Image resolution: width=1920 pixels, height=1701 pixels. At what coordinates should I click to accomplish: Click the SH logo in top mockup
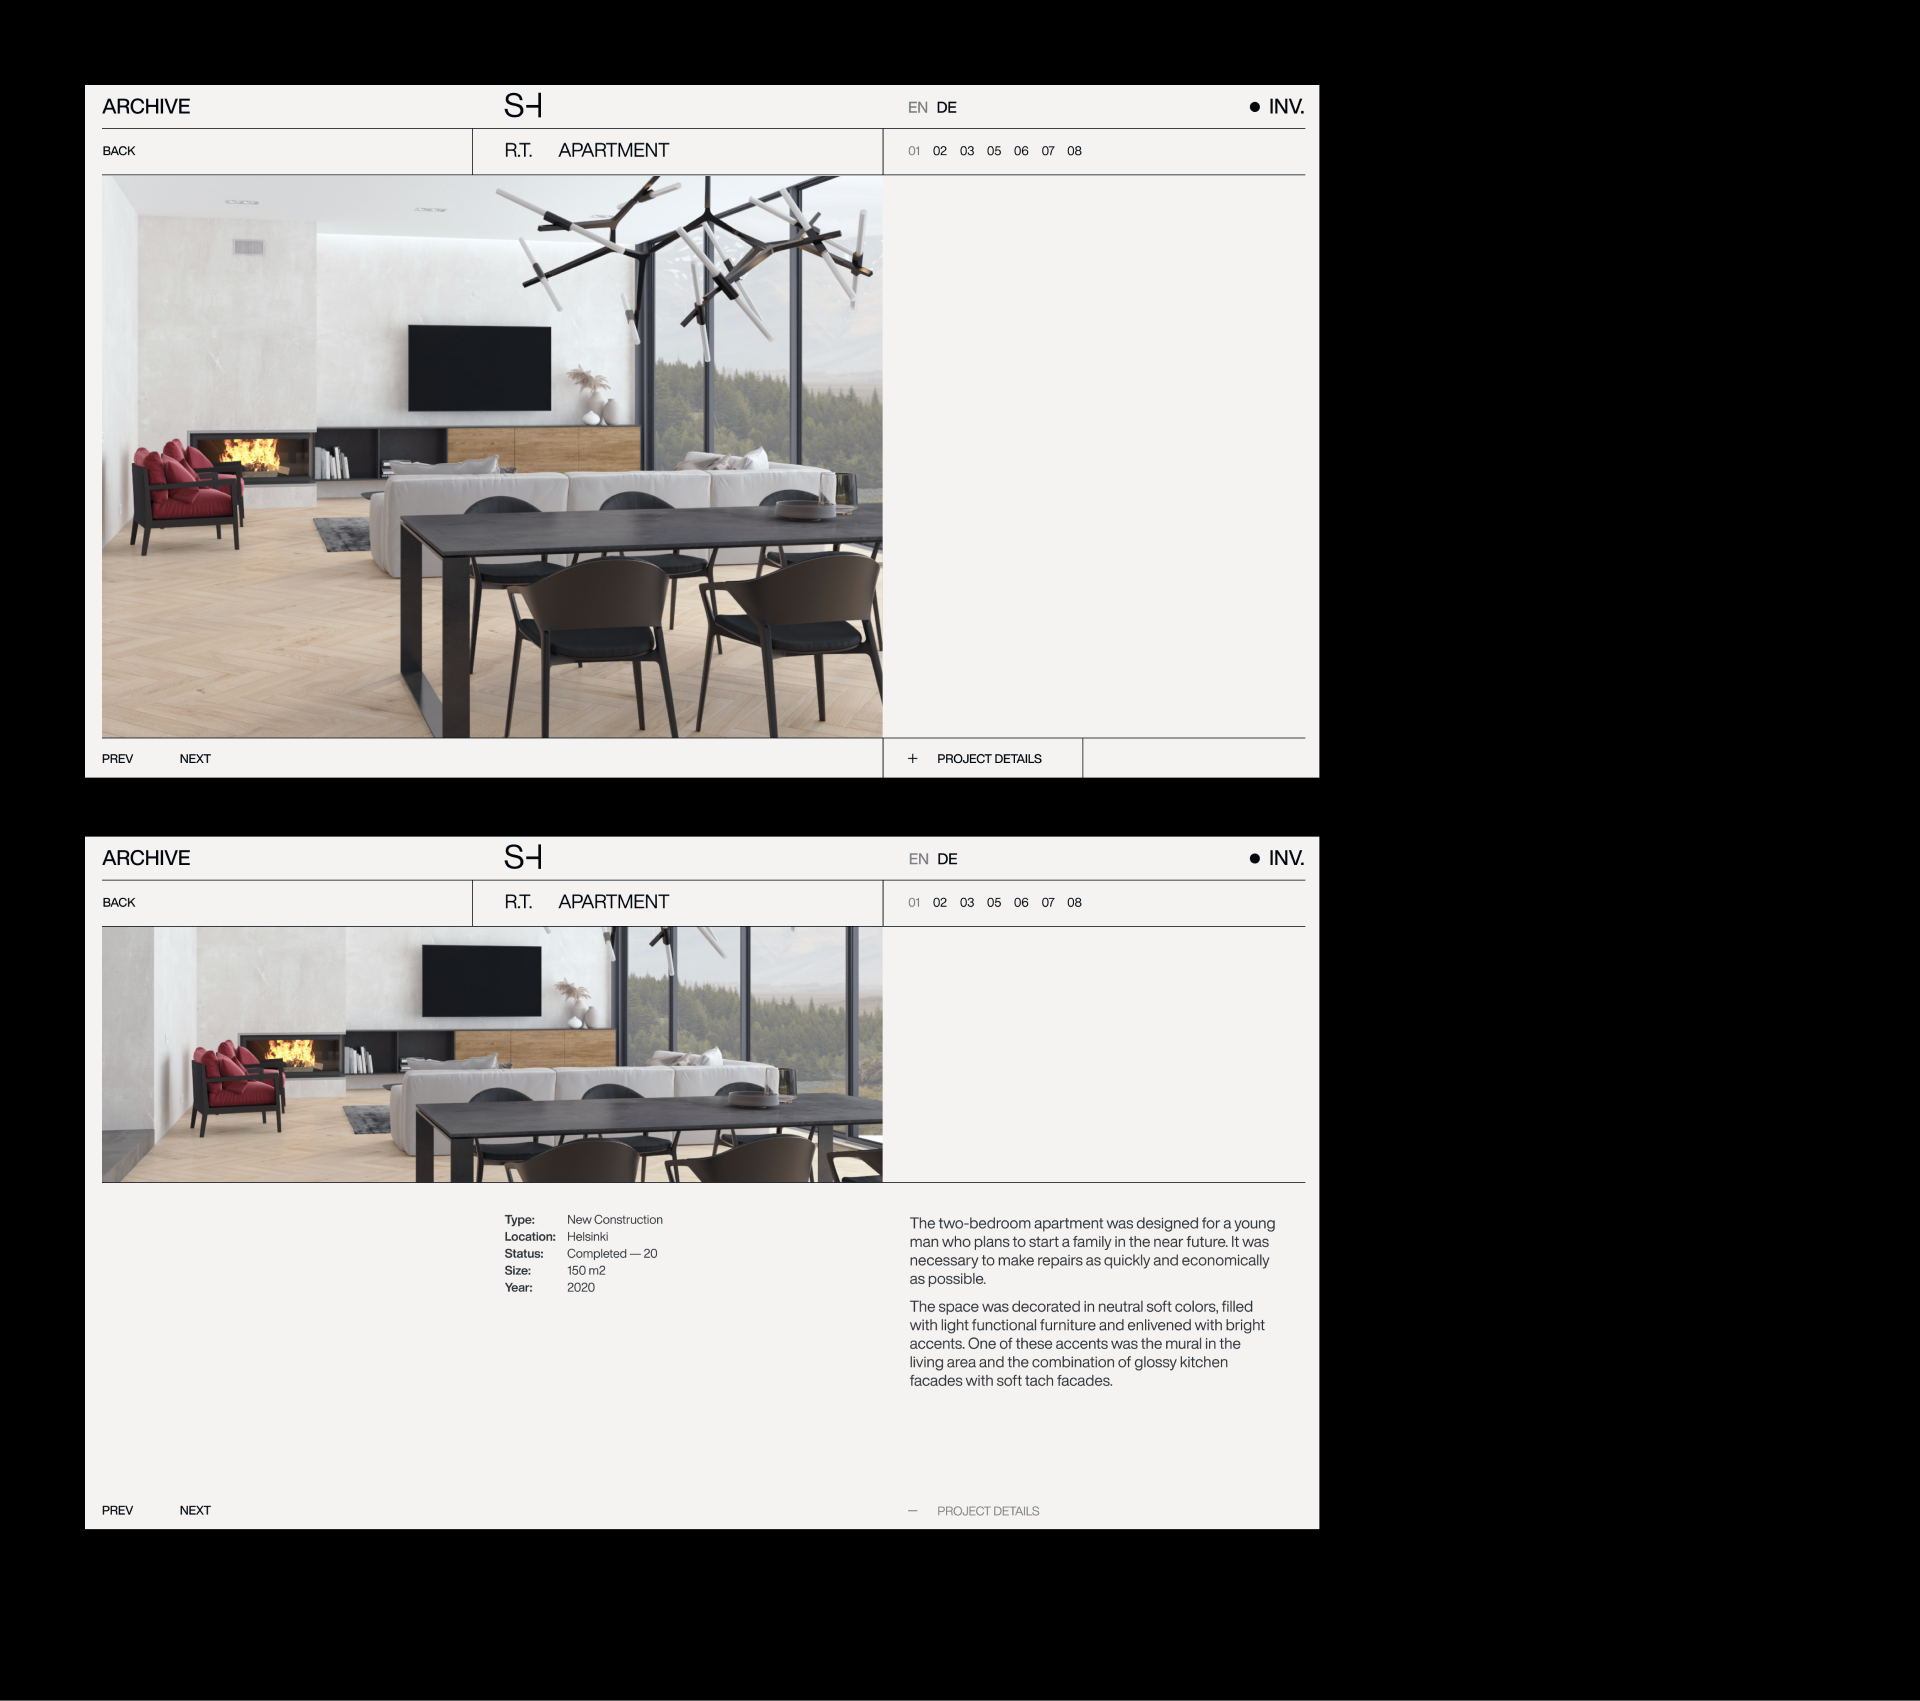coord(523,105)
